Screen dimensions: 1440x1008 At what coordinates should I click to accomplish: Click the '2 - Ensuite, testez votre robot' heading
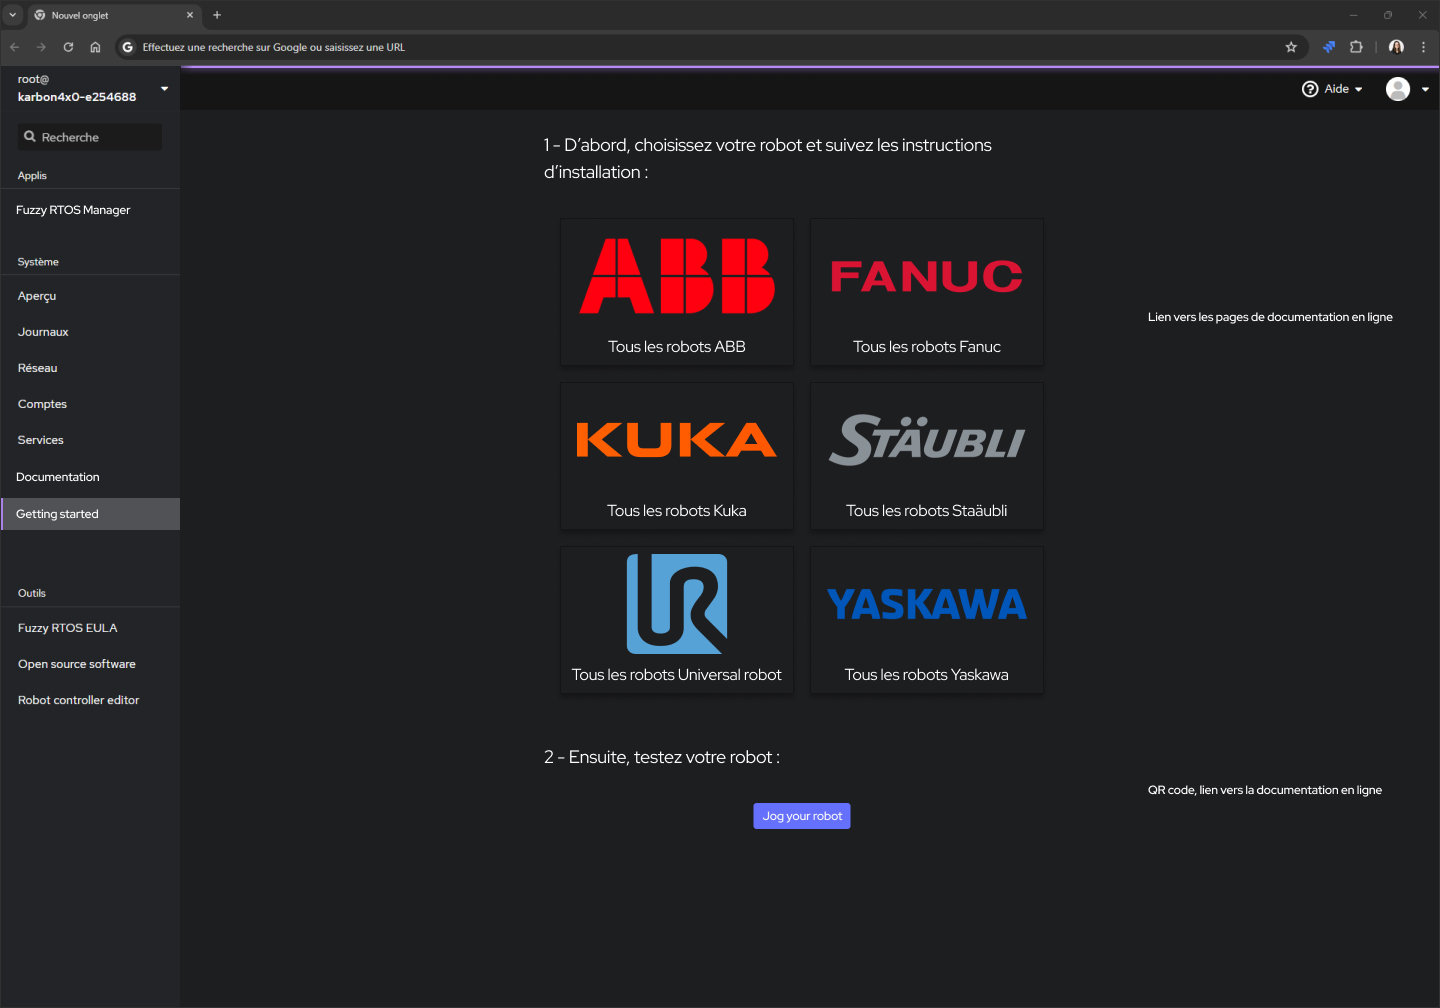click(x=662, y=757)
